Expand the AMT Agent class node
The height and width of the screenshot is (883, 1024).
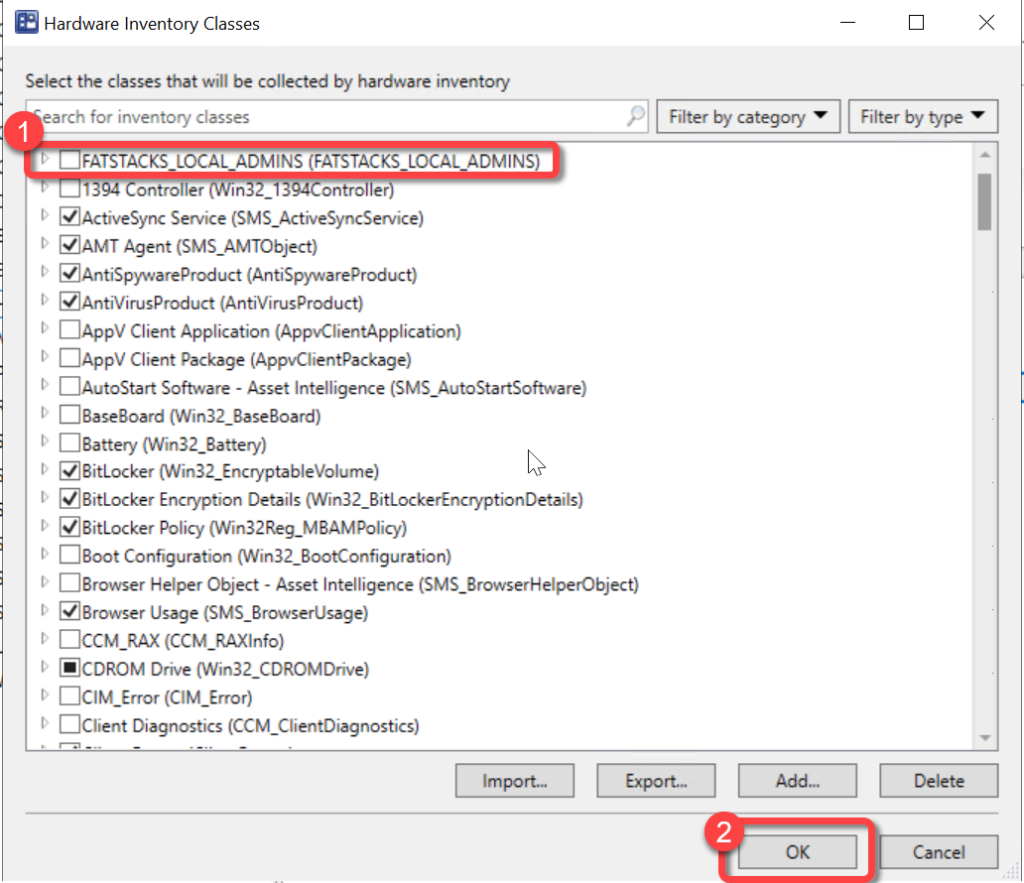click(43, 245)
